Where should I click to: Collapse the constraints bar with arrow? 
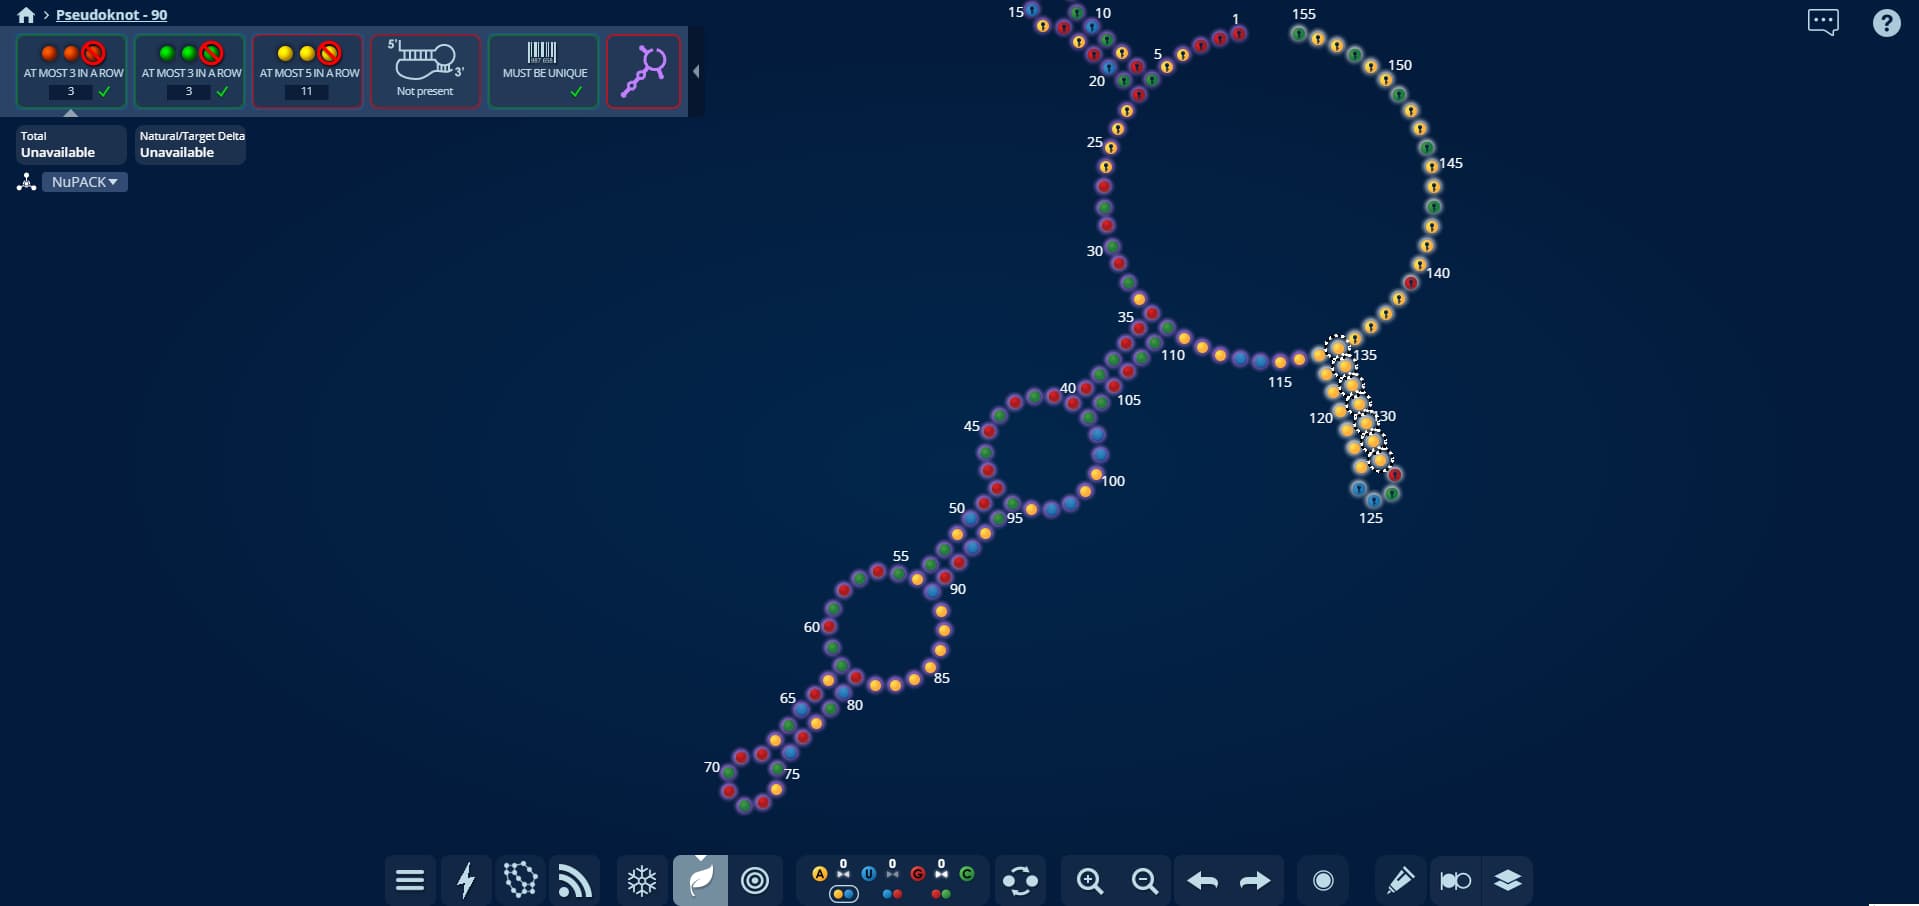pos(696,71)
